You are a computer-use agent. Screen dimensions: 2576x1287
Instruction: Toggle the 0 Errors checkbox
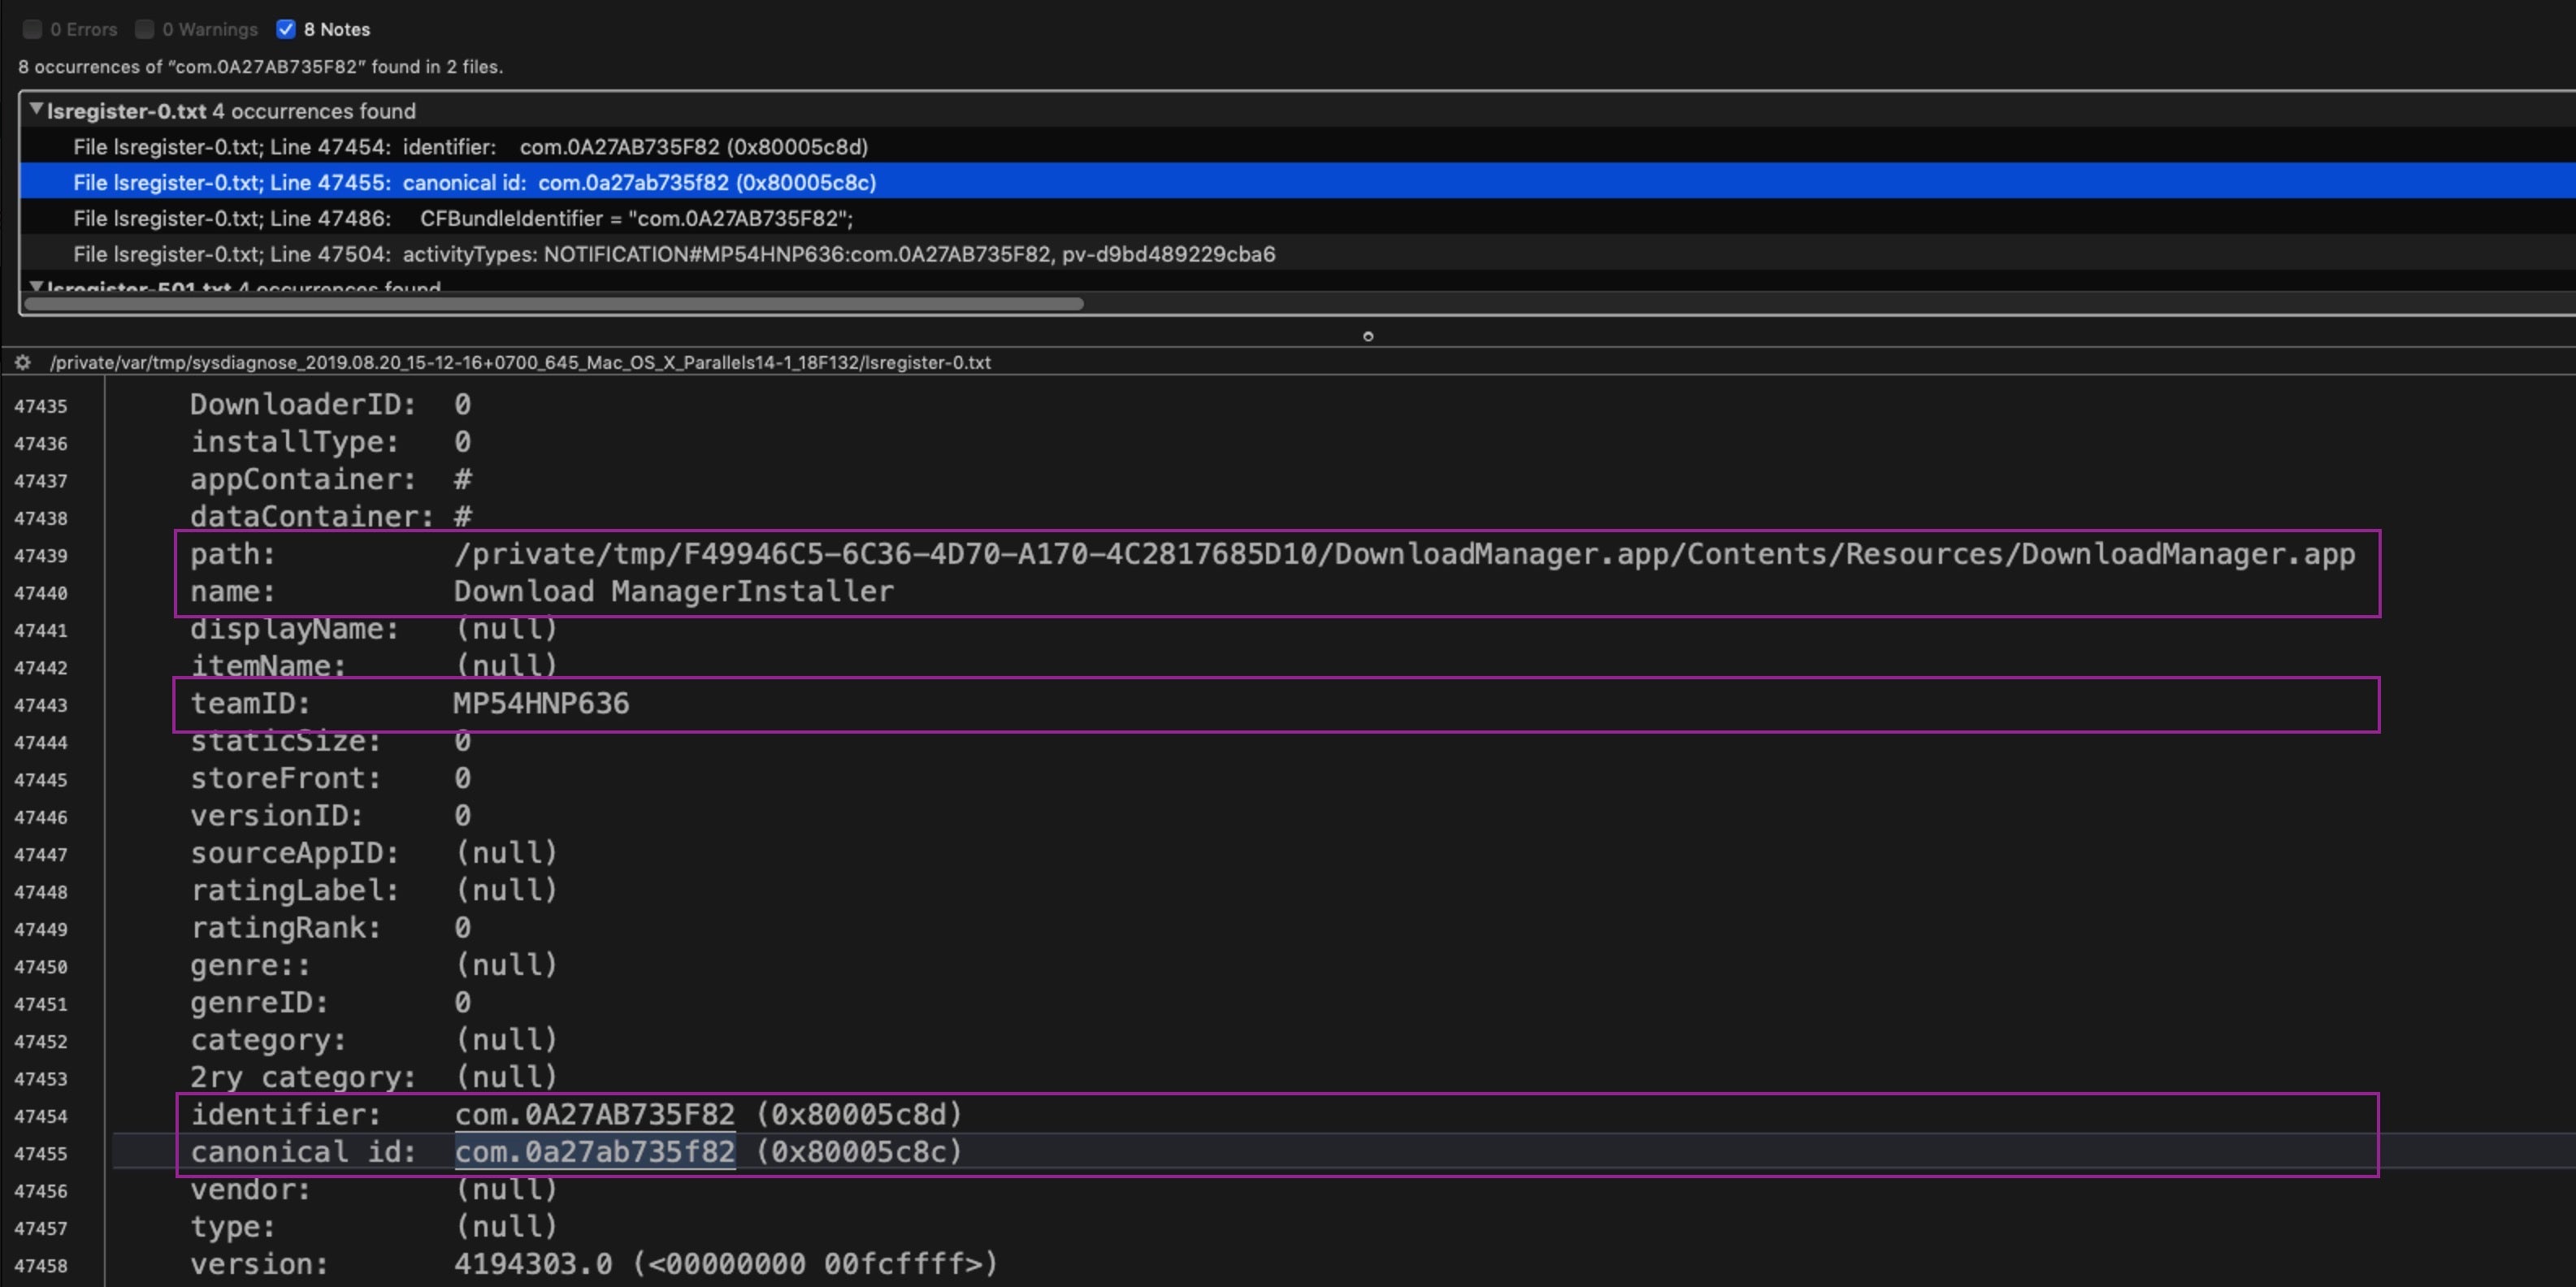(x=32, y=29)
